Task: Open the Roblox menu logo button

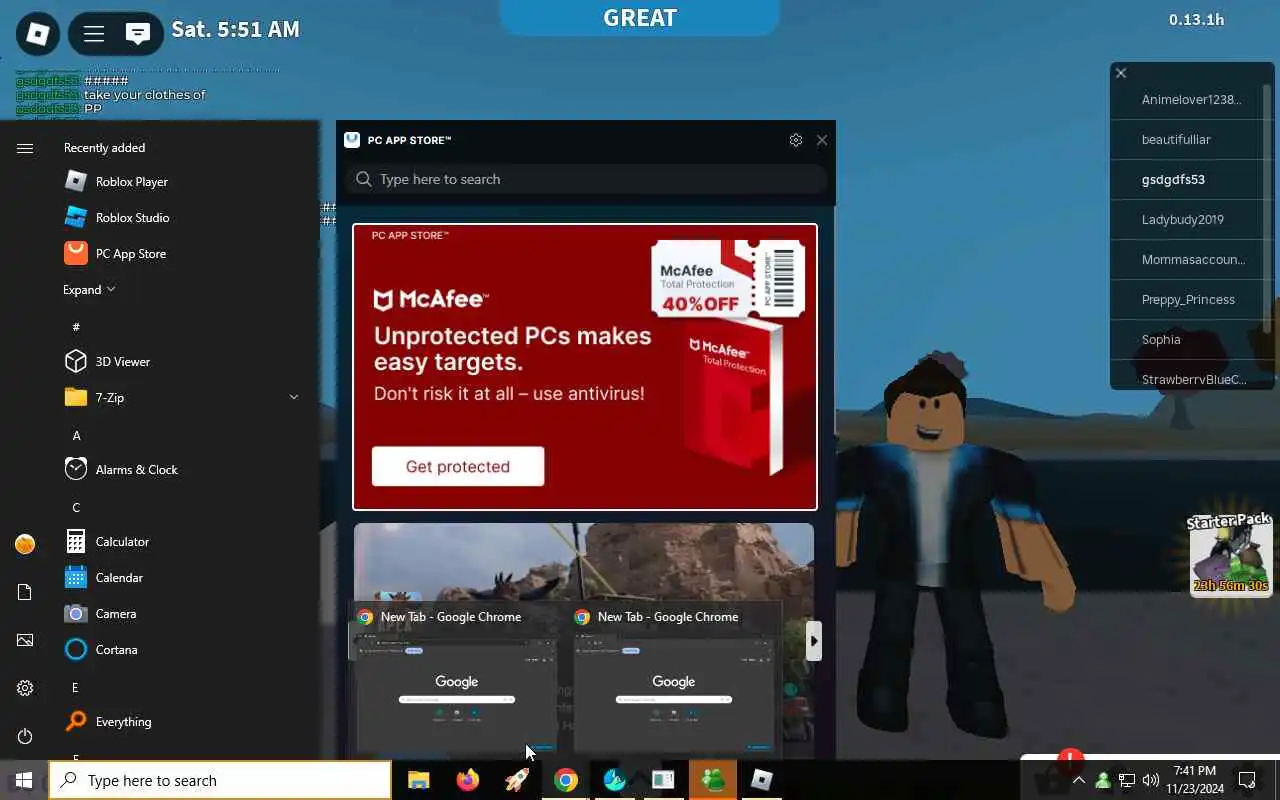Action: click(x=38, y=34)
